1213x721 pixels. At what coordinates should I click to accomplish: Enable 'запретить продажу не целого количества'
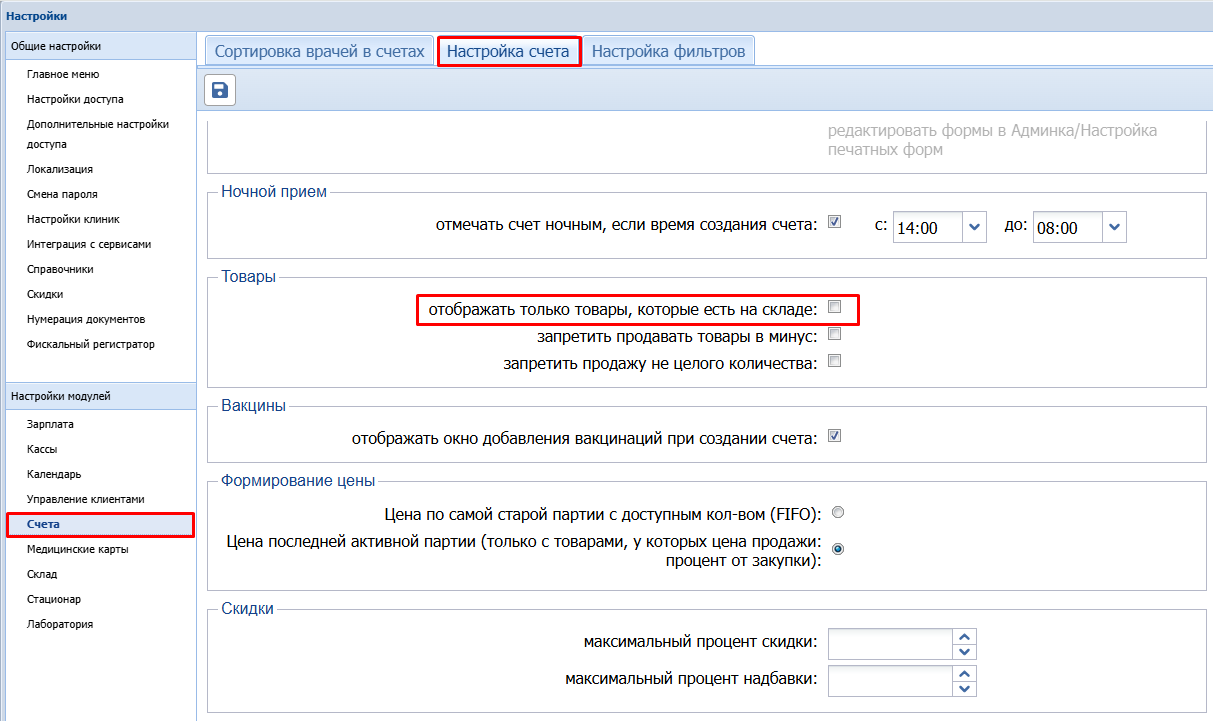click(x=835, y=361)
